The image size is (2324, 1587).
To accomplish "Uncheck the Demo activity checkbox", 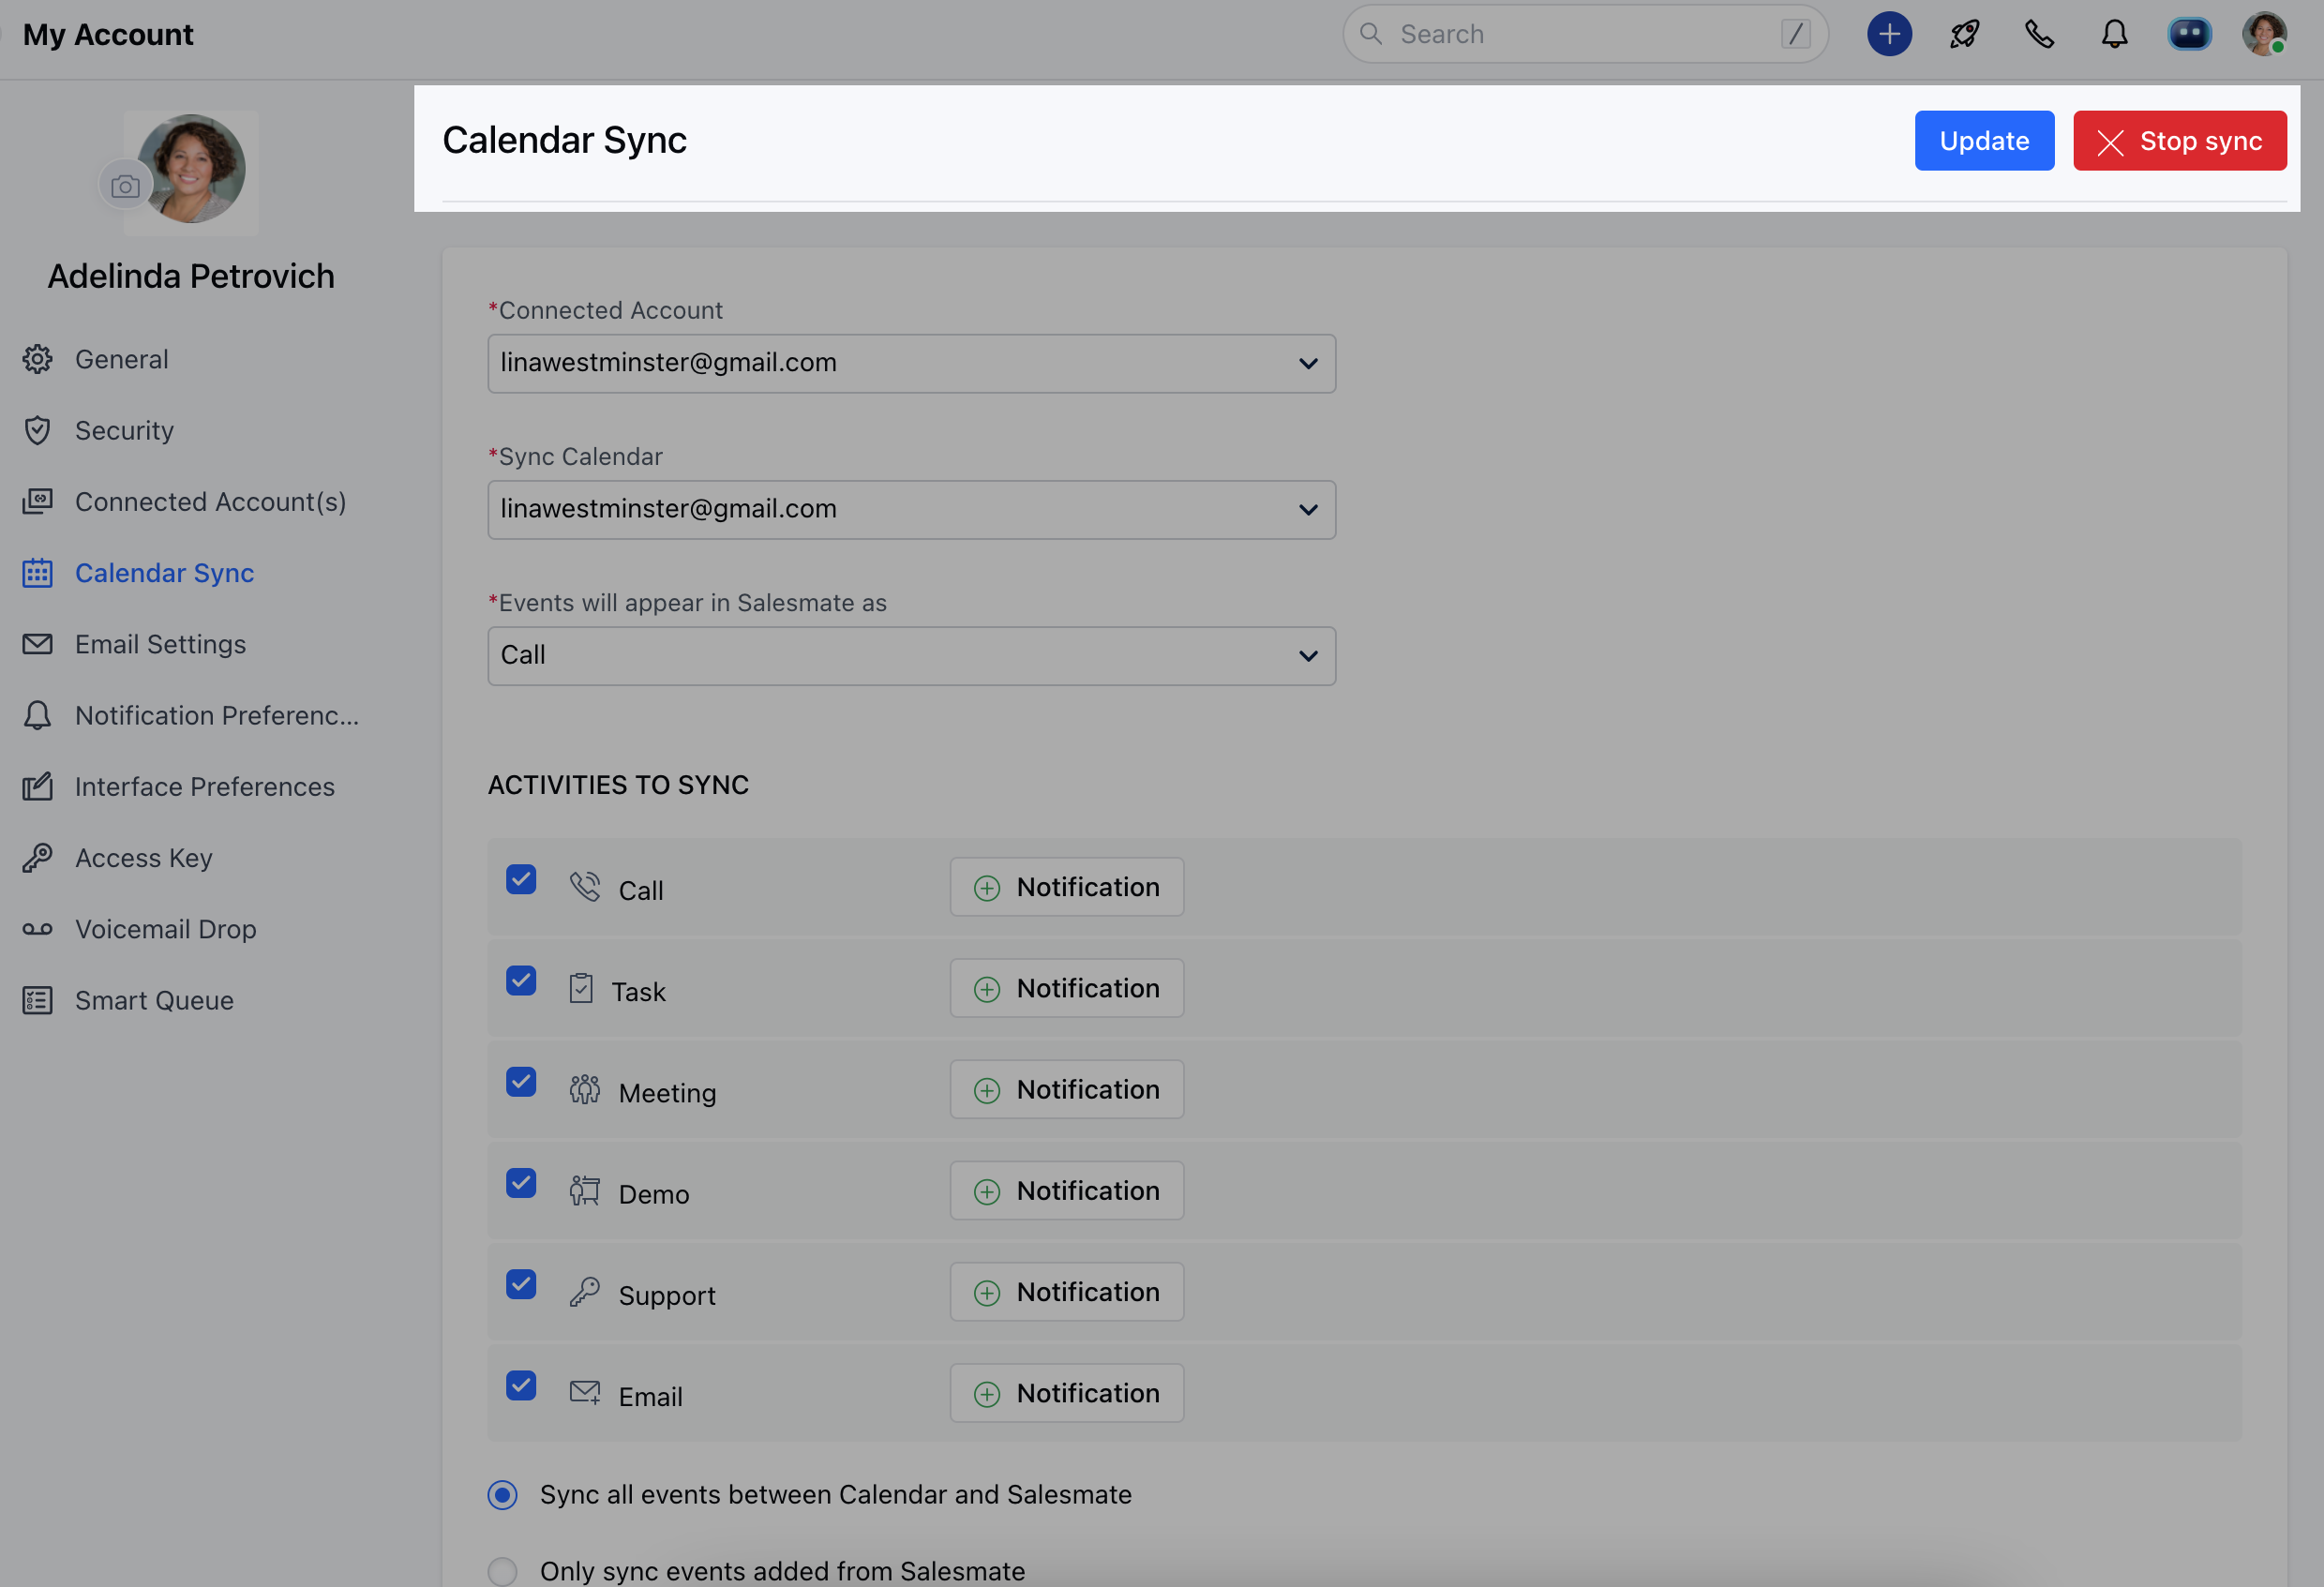I will [521, 1183].
